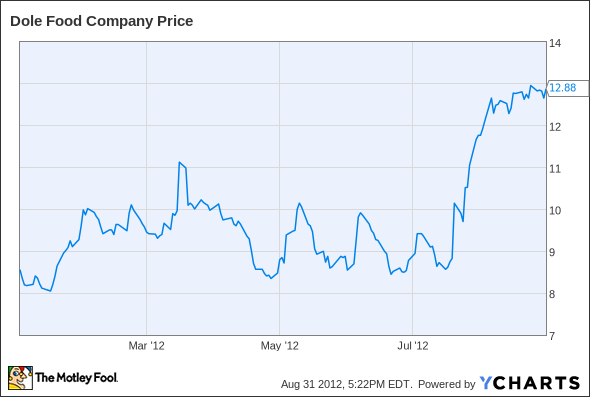This screenshot has width=590, height=397.
Task: Click The Motley Fool wordmark text
Action: [76, 377]
